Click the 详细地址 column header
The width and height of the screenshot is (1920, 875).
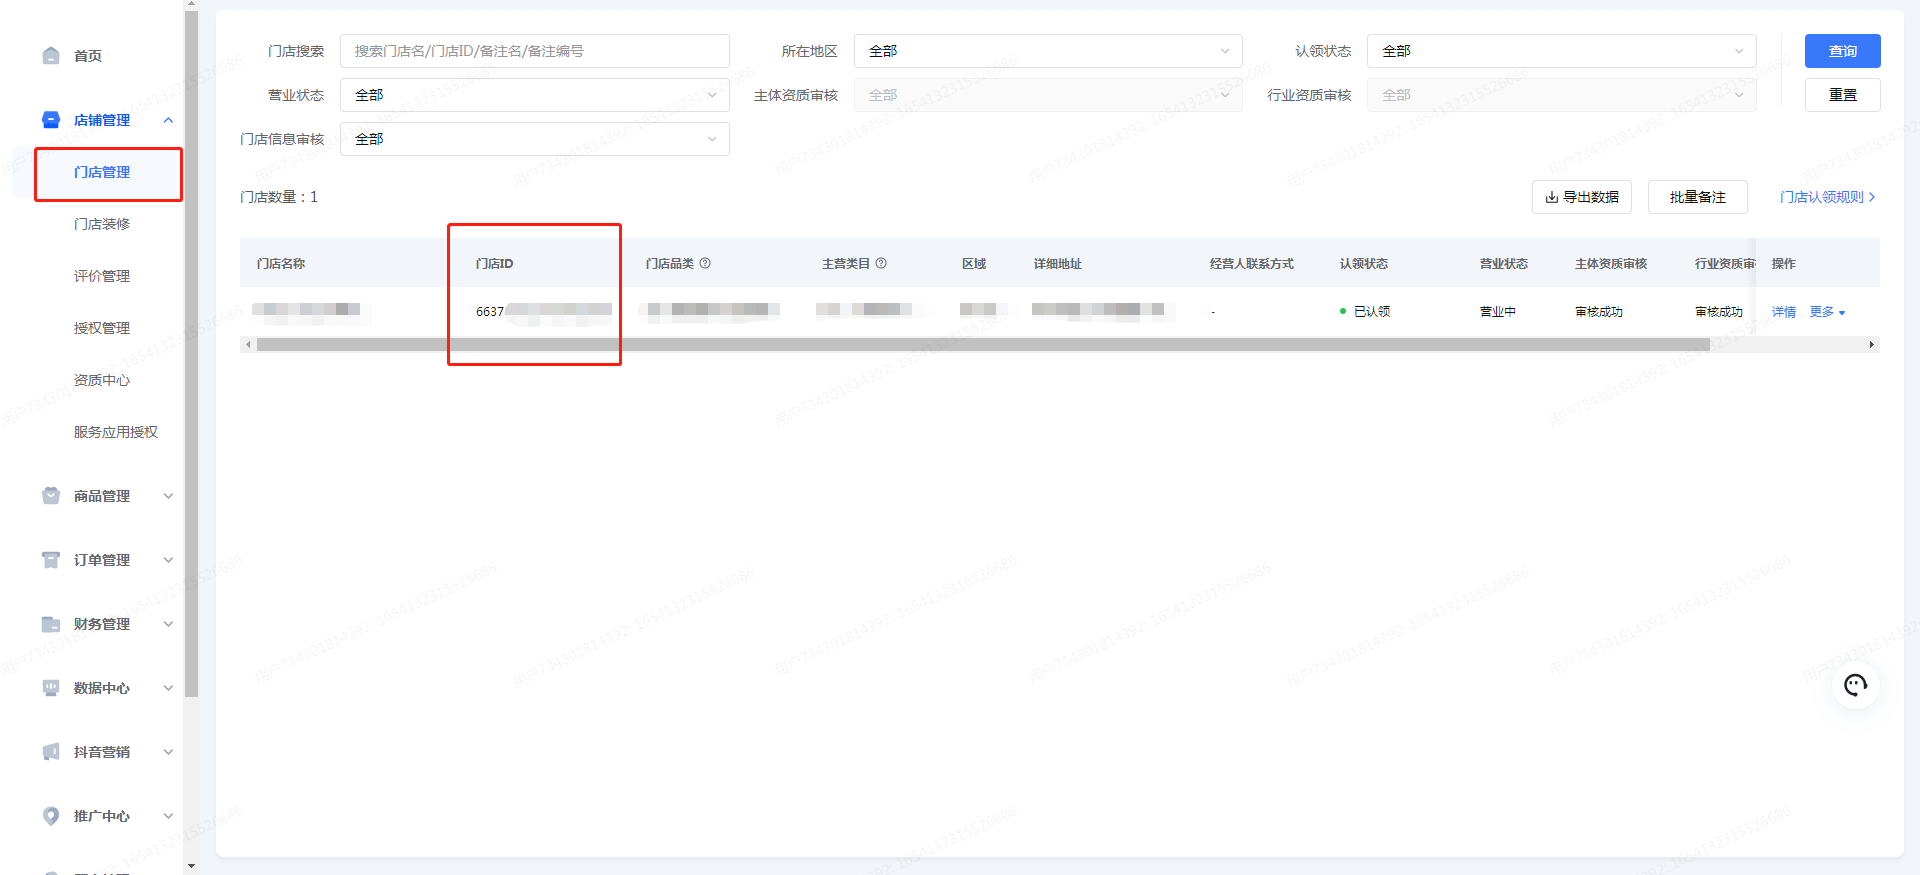click(x=1058, y=263)
